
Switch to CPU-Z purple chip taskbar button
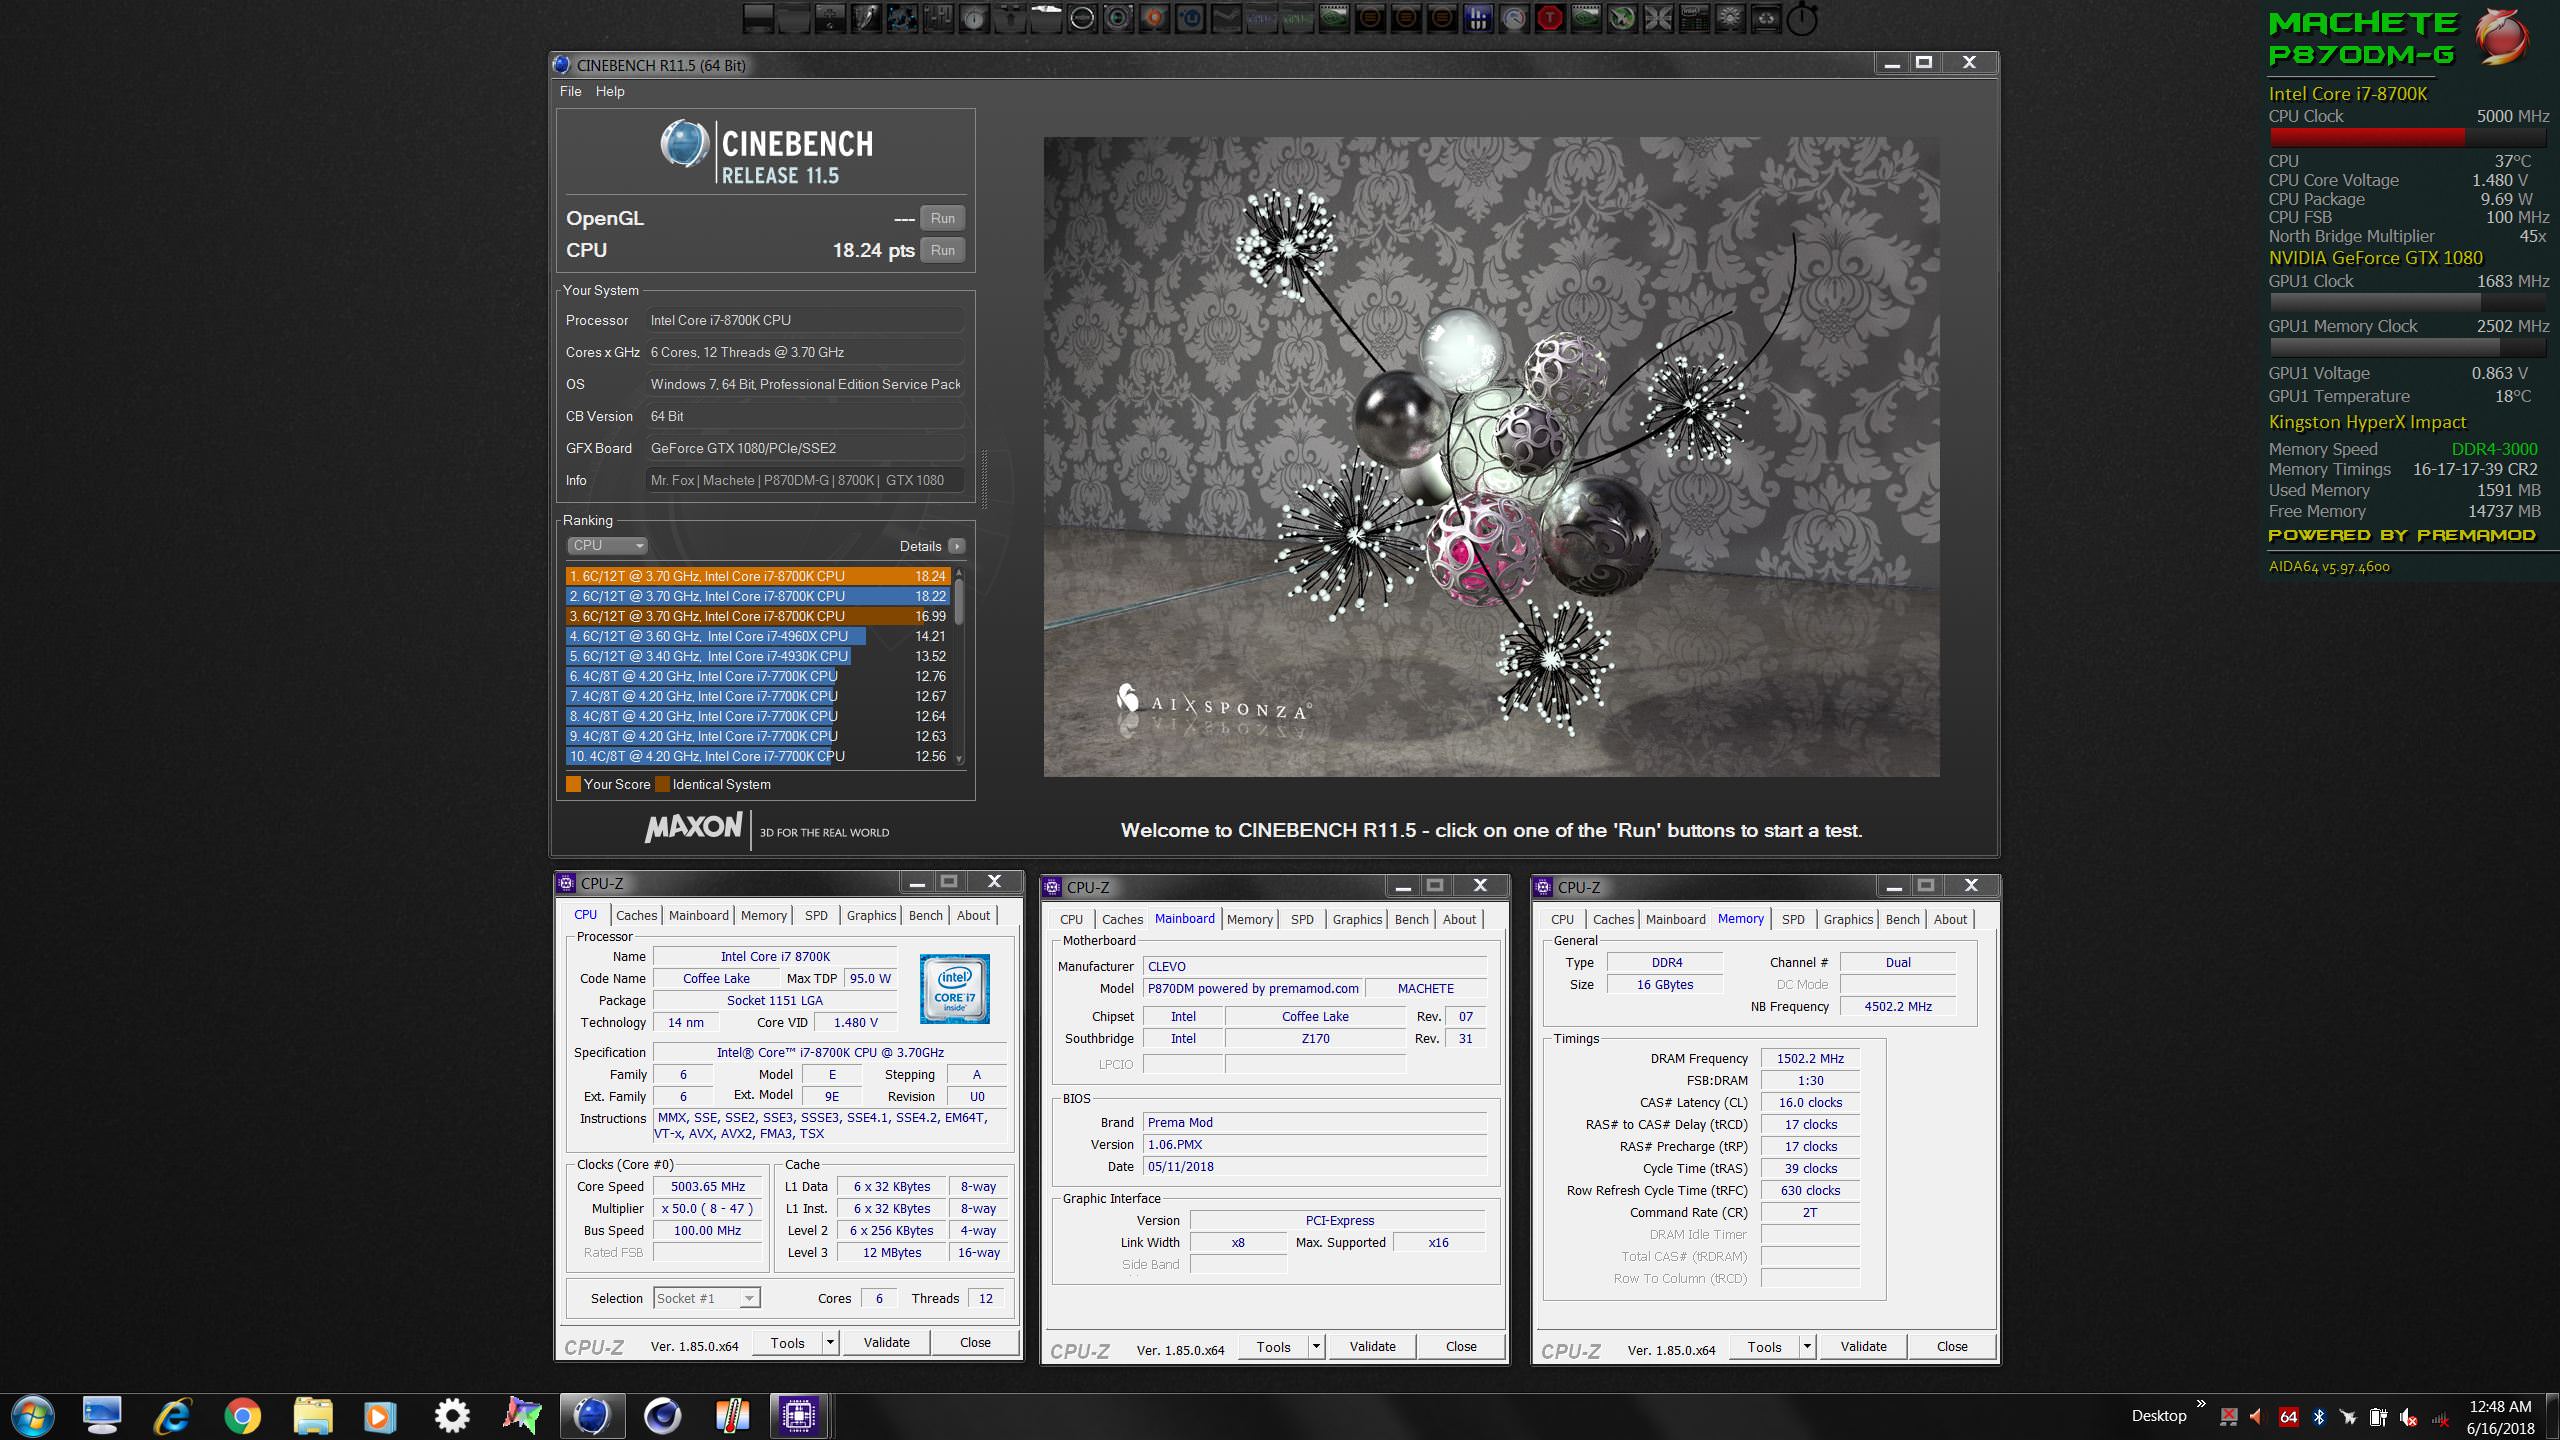pos(798,1415)
